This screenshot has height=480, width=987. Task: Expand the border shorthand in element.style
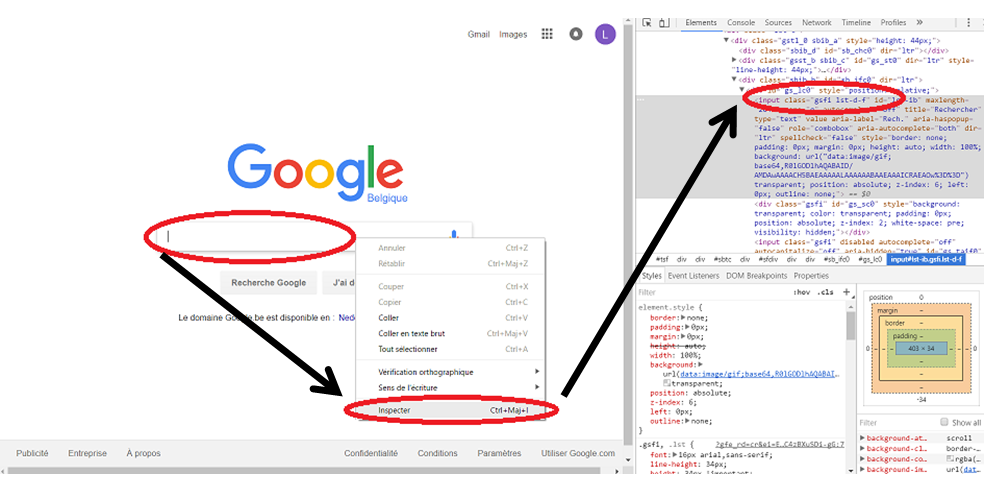point(684,318)
